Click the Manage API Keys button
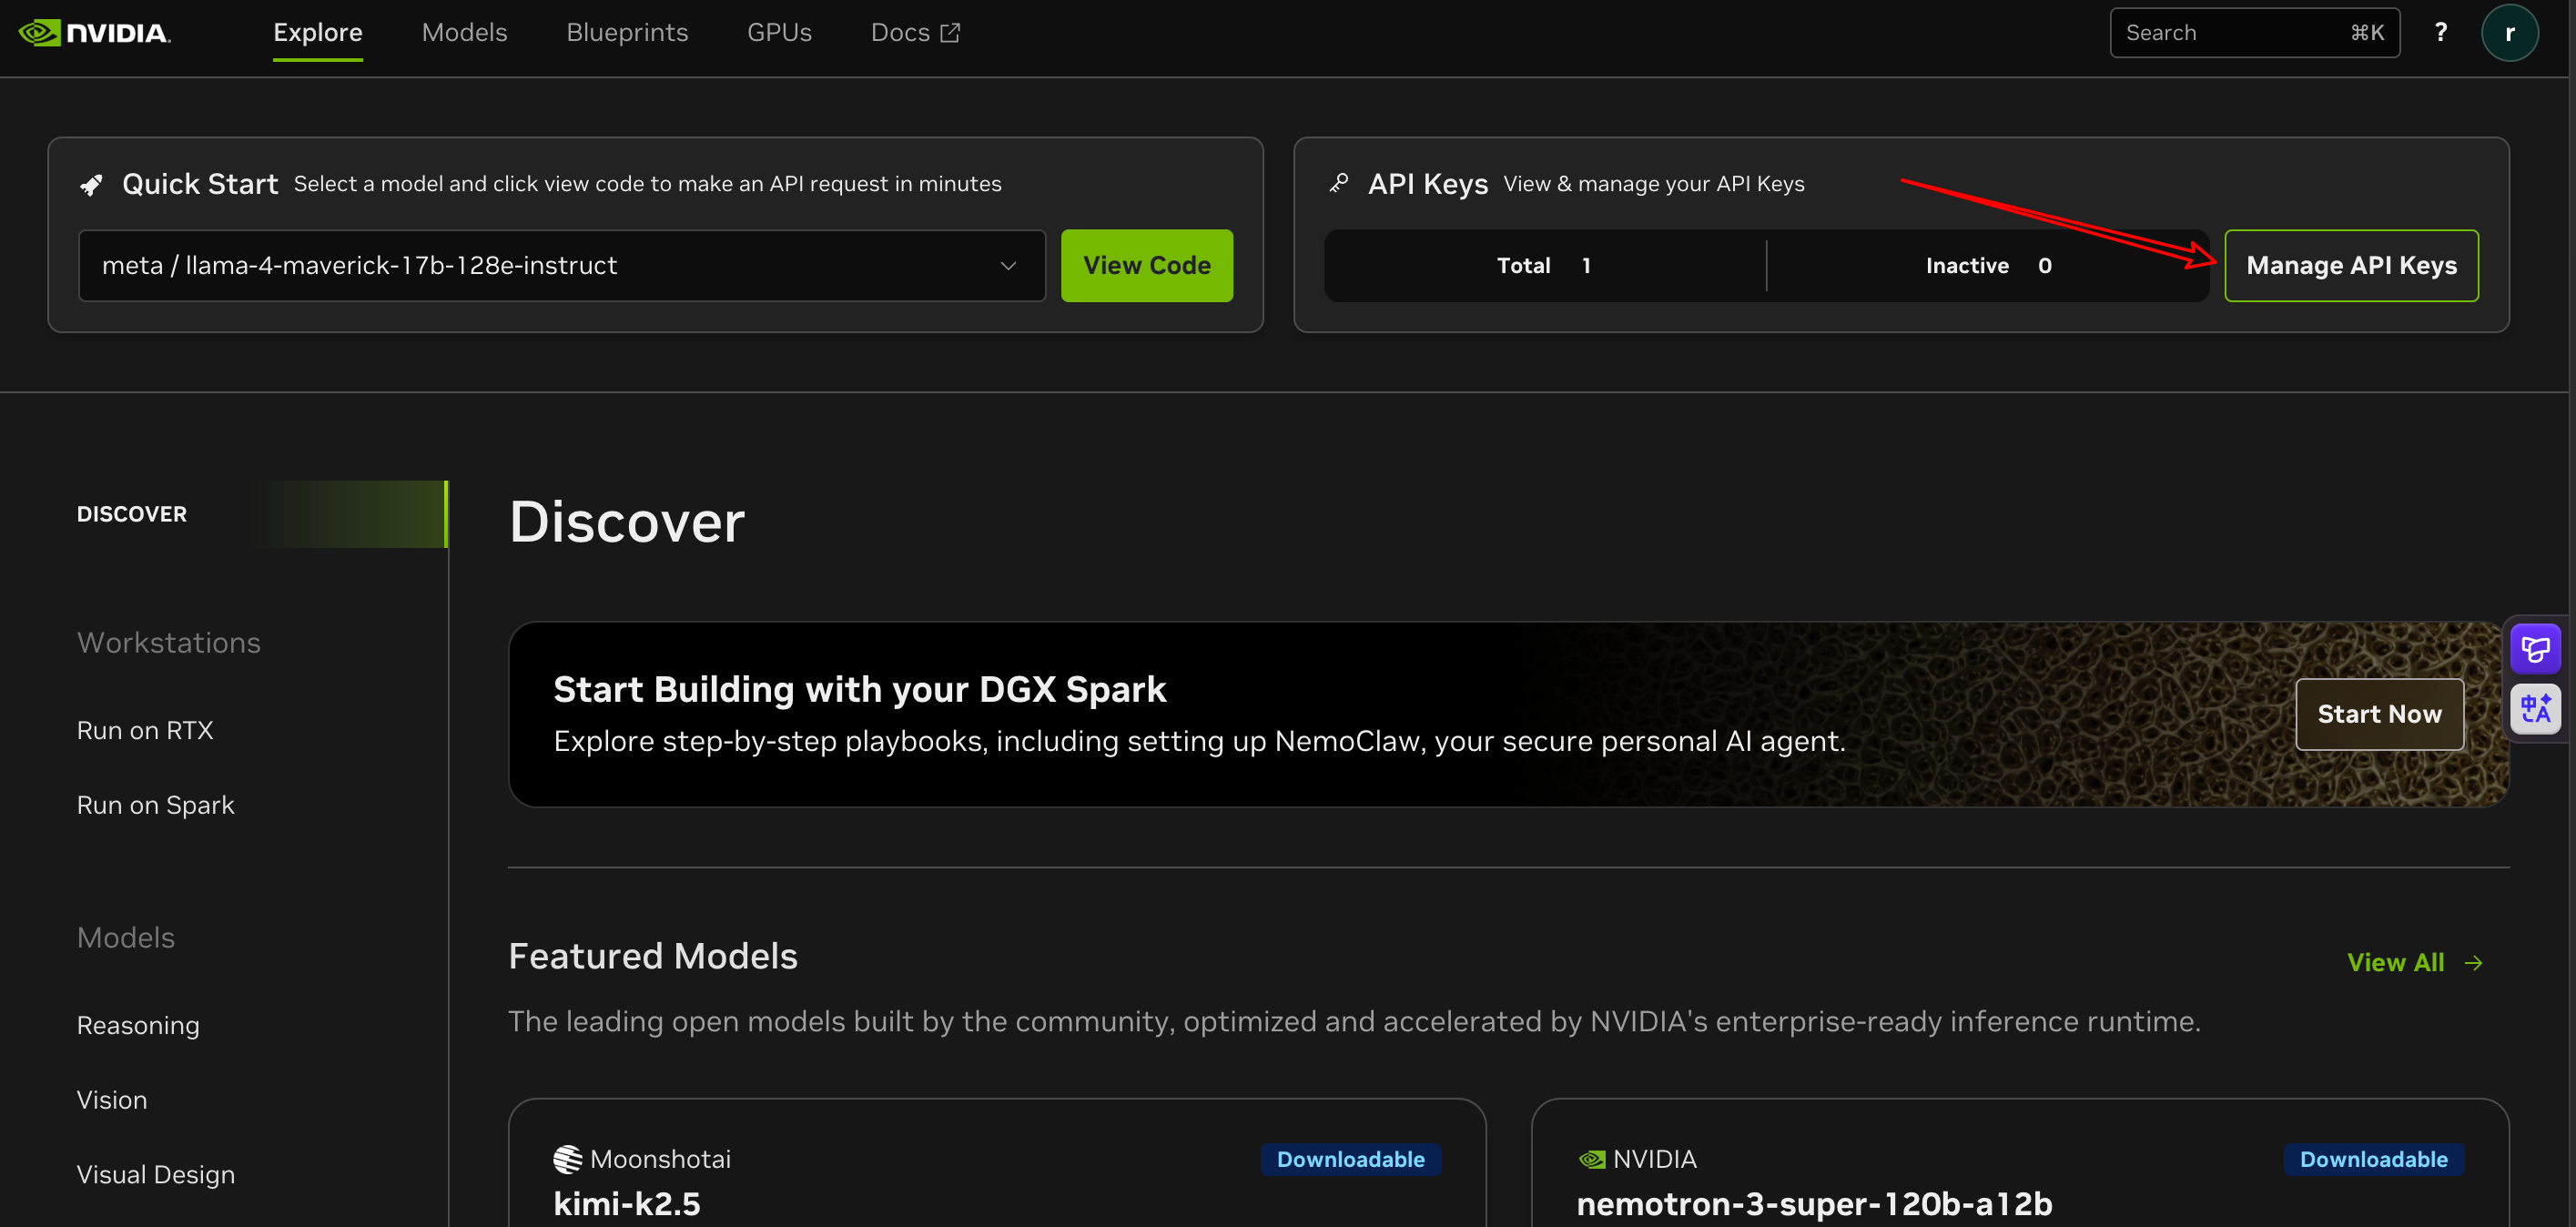 [2351, 266]
